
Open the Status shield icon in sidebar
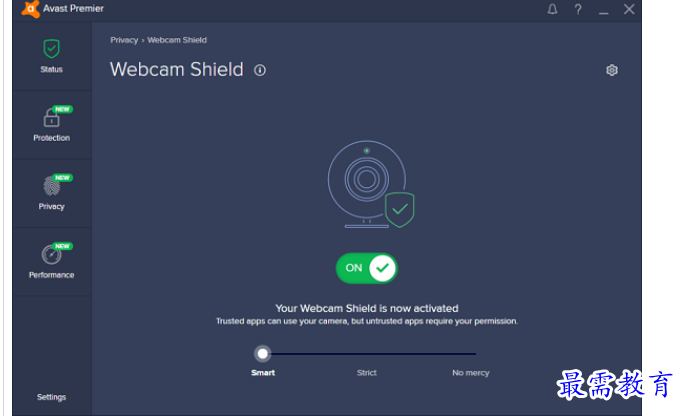tap(51, 49)
